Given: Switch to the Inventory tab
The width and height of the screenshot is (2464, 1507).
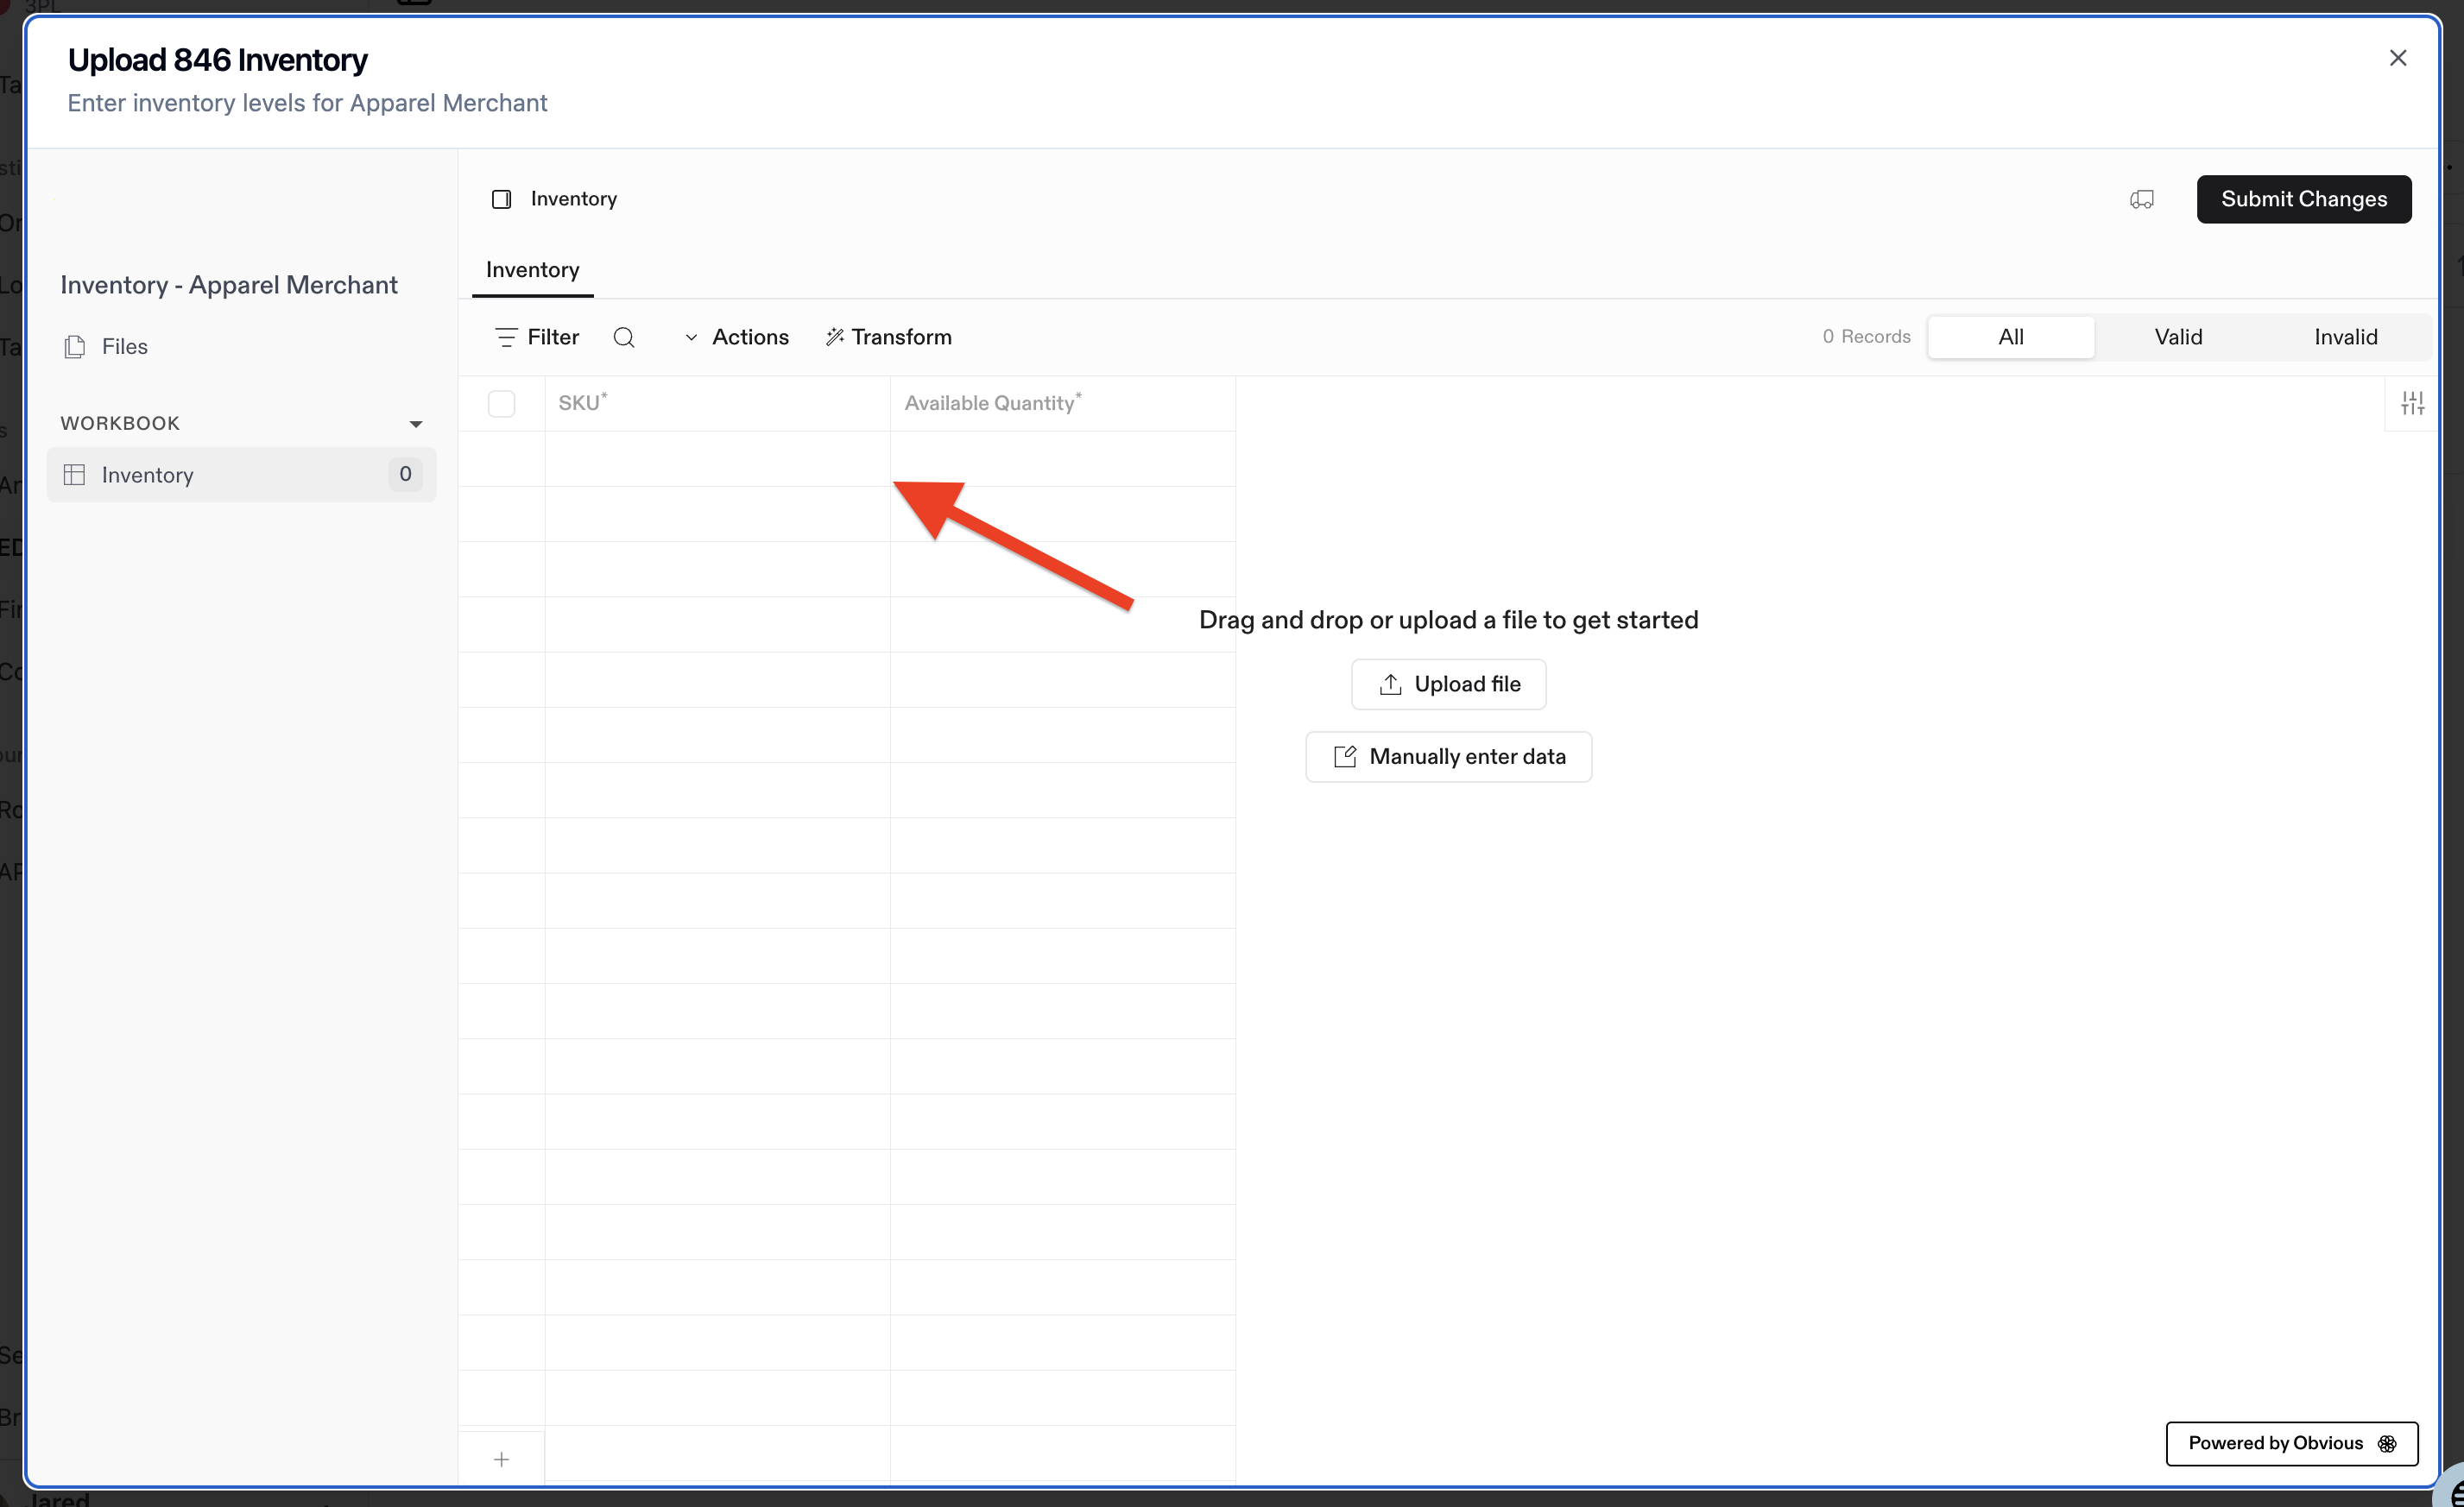Looking at the screenshot, I should pos(532,270).
